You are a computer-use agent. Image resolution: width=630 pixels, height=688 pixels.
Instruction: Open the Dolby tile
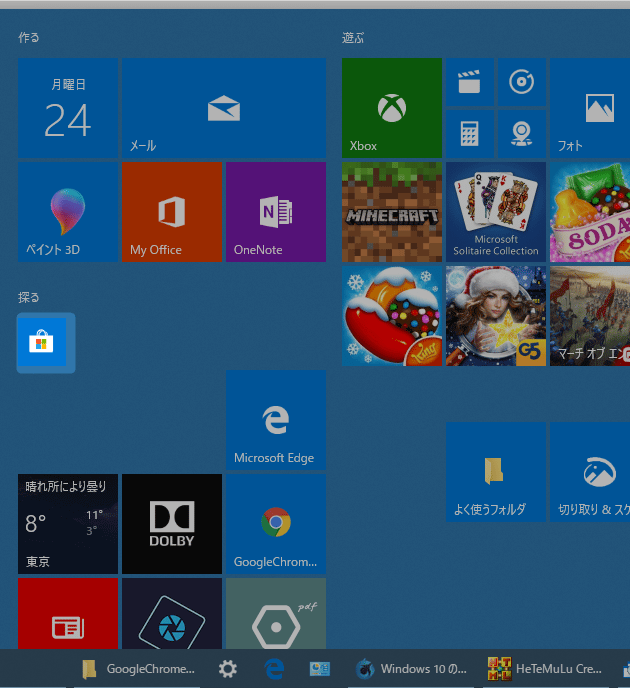tap(172, 524)
